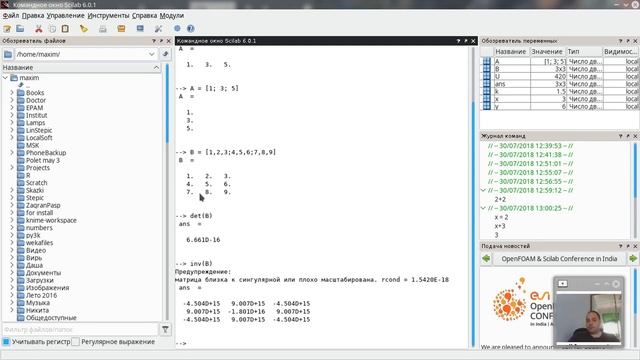Viewport: 640px width, 360px height.
Task: Expand the PhoneBackup folder
Action: (x=12, y=153)
